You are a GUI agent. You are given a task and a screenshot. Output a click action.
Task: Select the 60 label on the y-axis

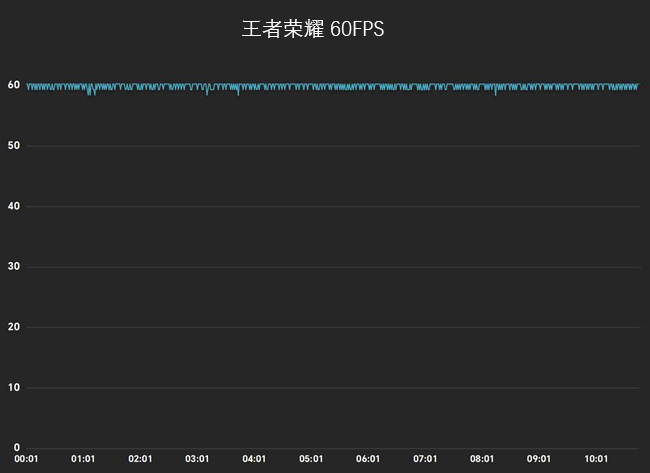(x=14, y=86)
